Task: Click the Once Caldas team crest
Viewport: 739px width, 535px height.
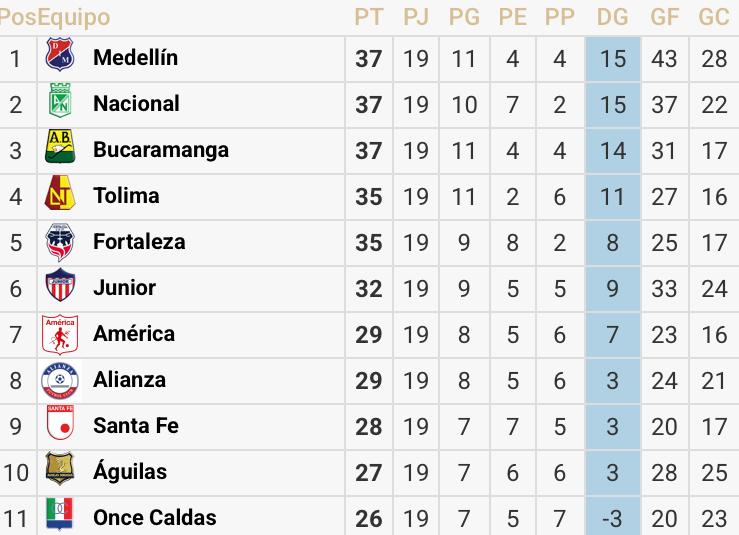Action: (x=60, y=517)
